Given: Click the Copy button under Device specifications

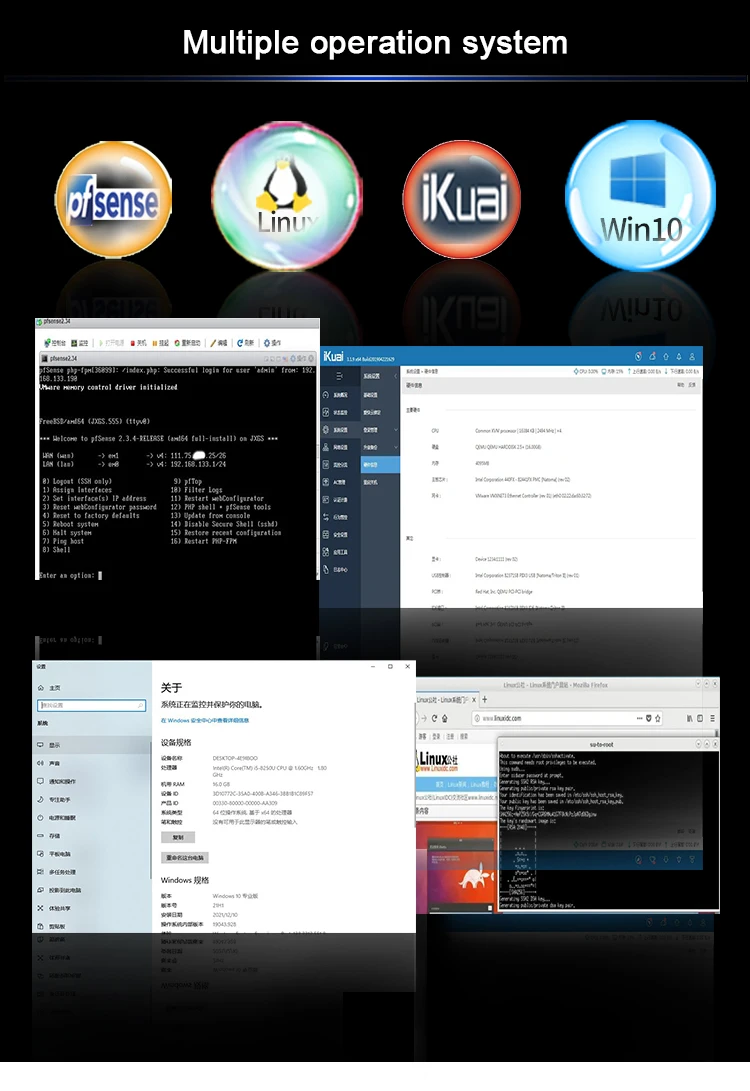Looking at the screenshot, I should [x=177, y=838].
